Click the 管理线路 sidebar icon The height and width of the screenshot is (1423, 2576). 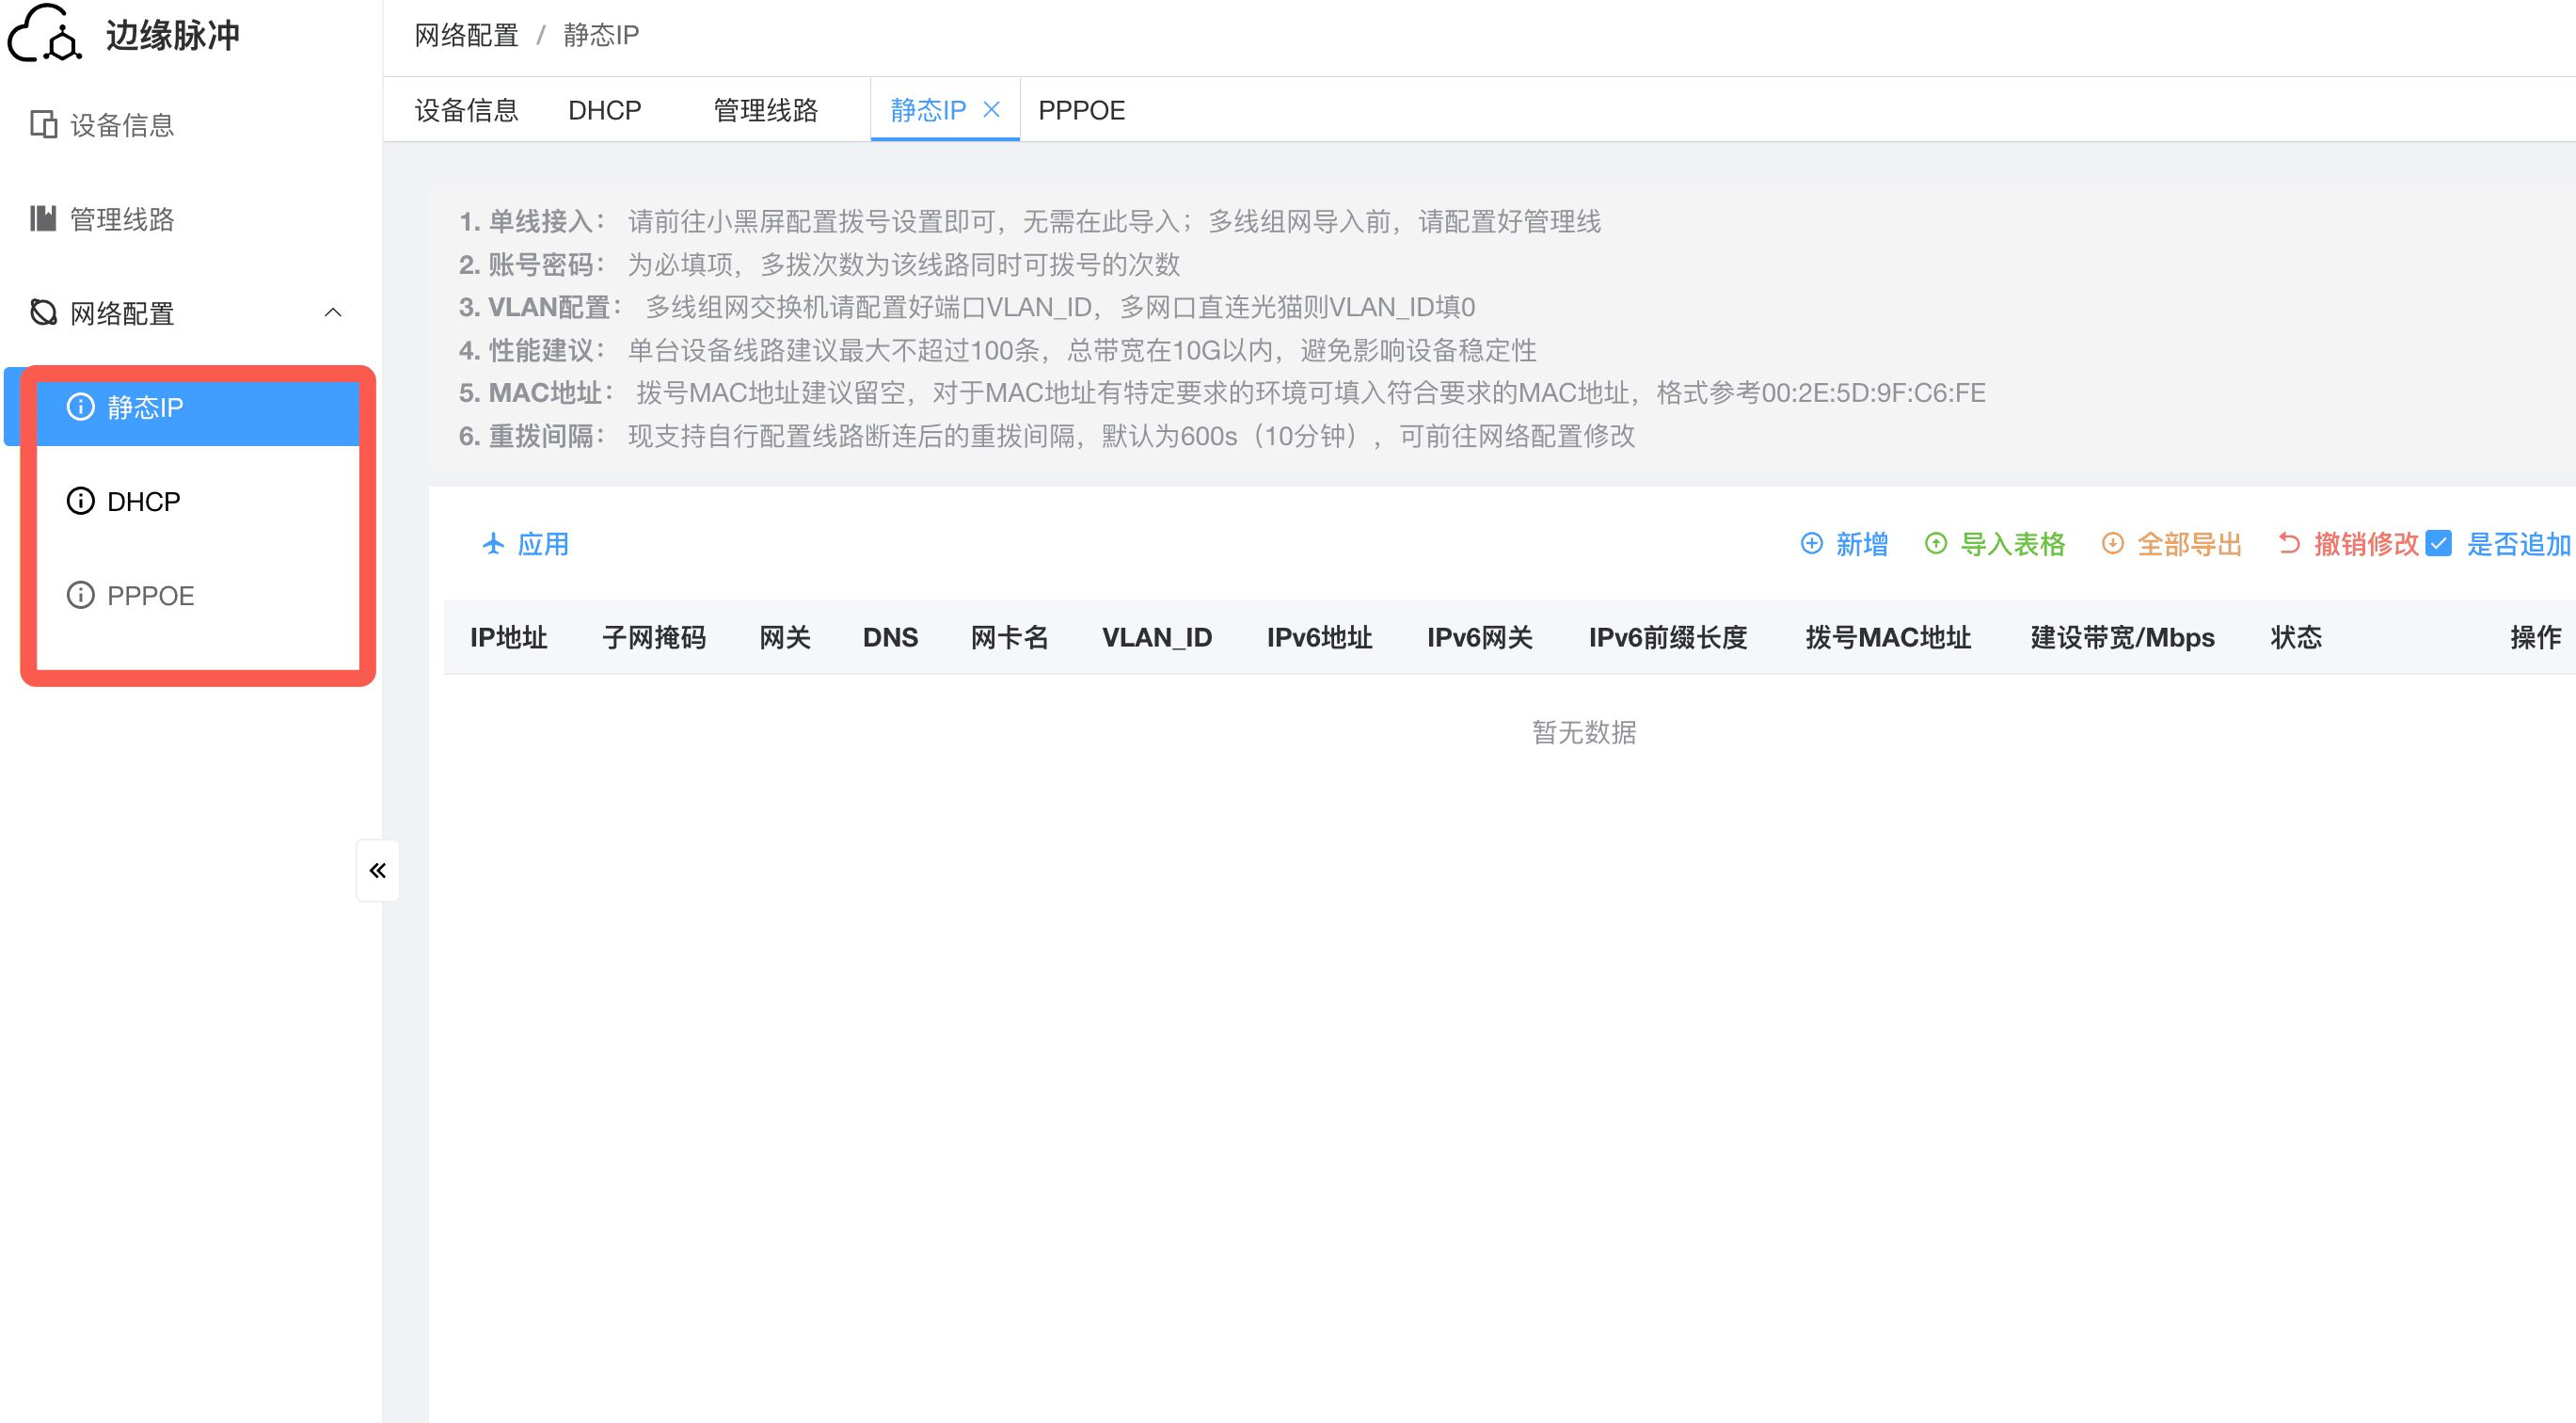click(x=43, y=218)
